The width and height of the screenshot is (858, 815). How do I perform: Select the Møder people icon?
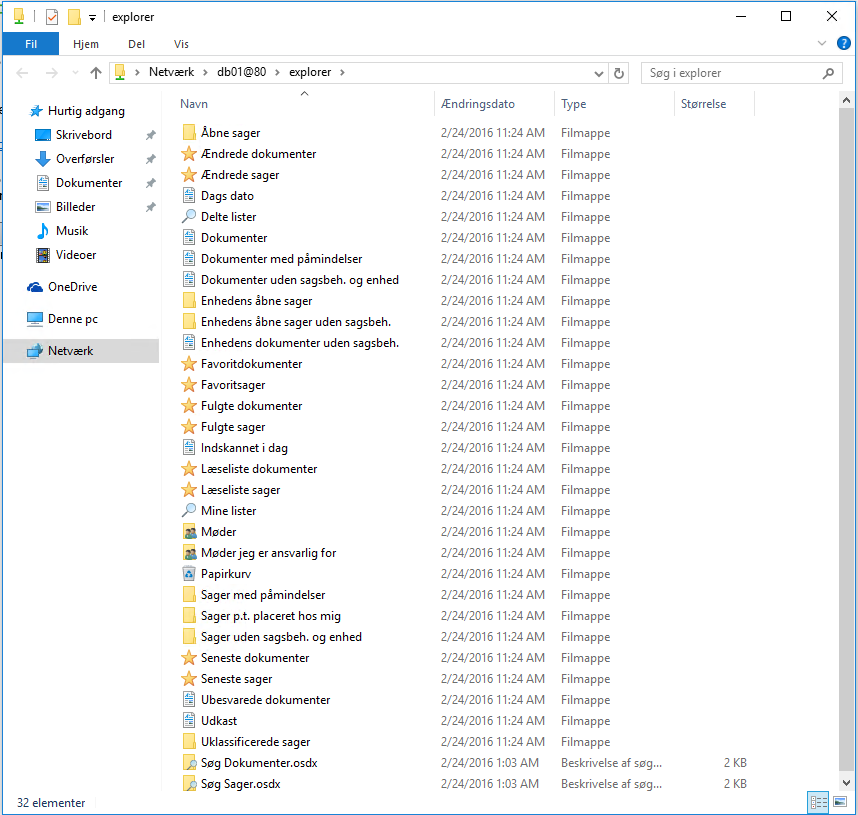pos(189,531)
